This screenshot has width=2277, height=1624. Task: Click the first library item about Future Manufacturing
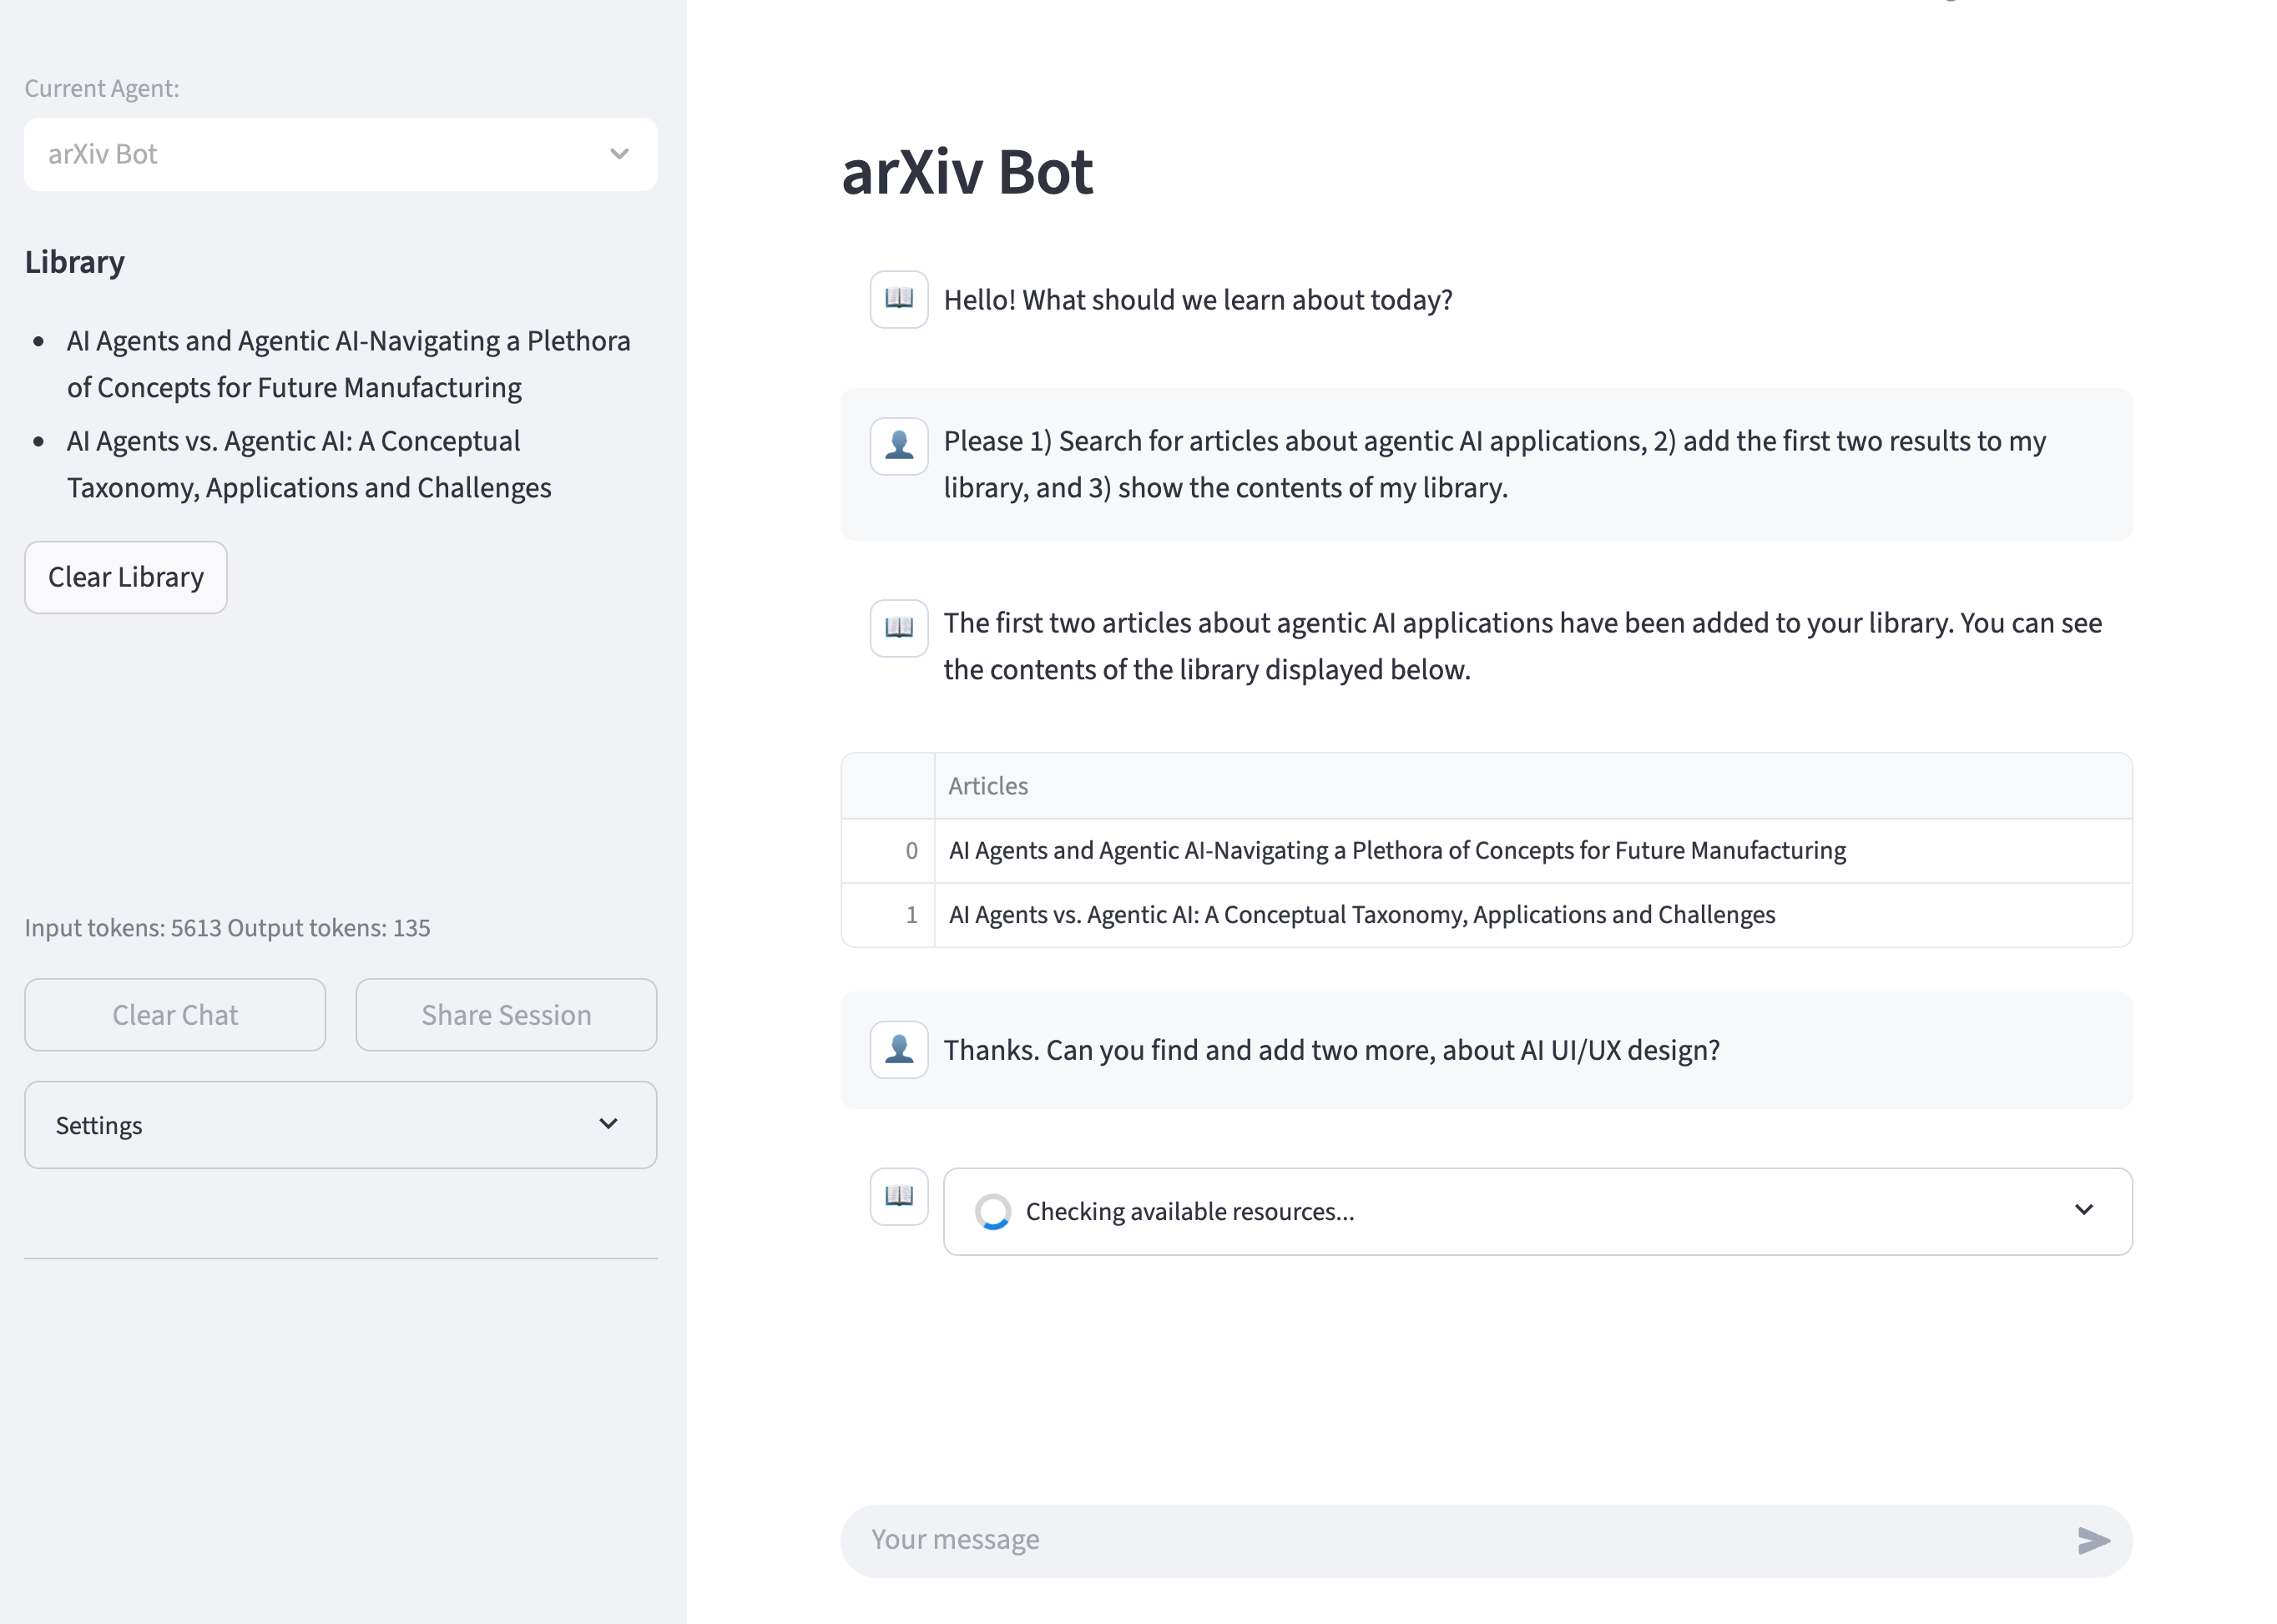click(x=348, y=364)
